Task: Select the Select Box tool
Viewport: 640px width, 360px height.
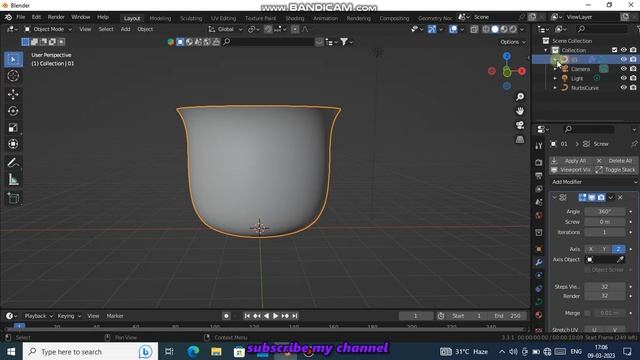Action: click(13, 60)
